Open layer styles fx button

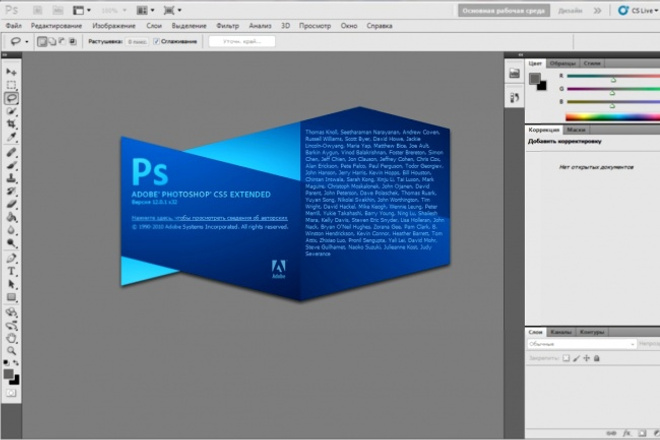pyautogui.click(x=627, y=433)
